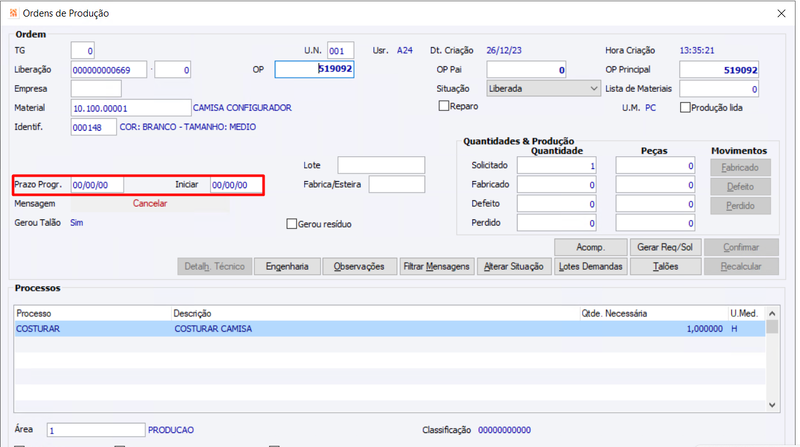Click the Recalcular button

click(741, 266)
